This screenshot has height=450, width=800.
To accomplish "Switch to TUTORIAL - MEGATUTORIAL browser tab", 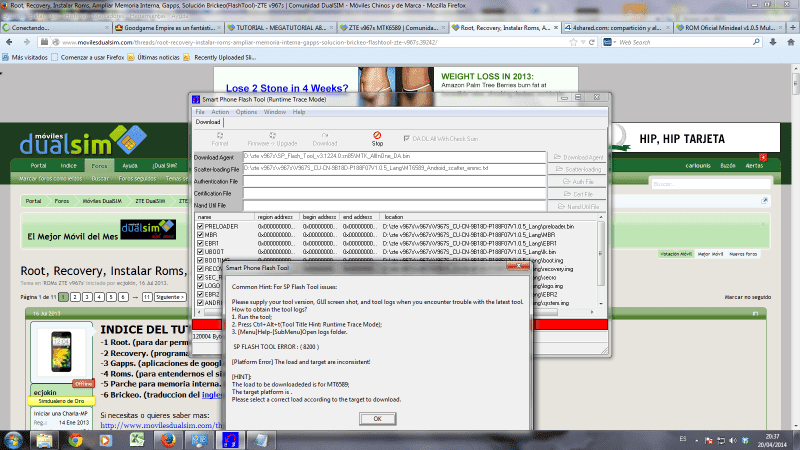I will point(280,28).
